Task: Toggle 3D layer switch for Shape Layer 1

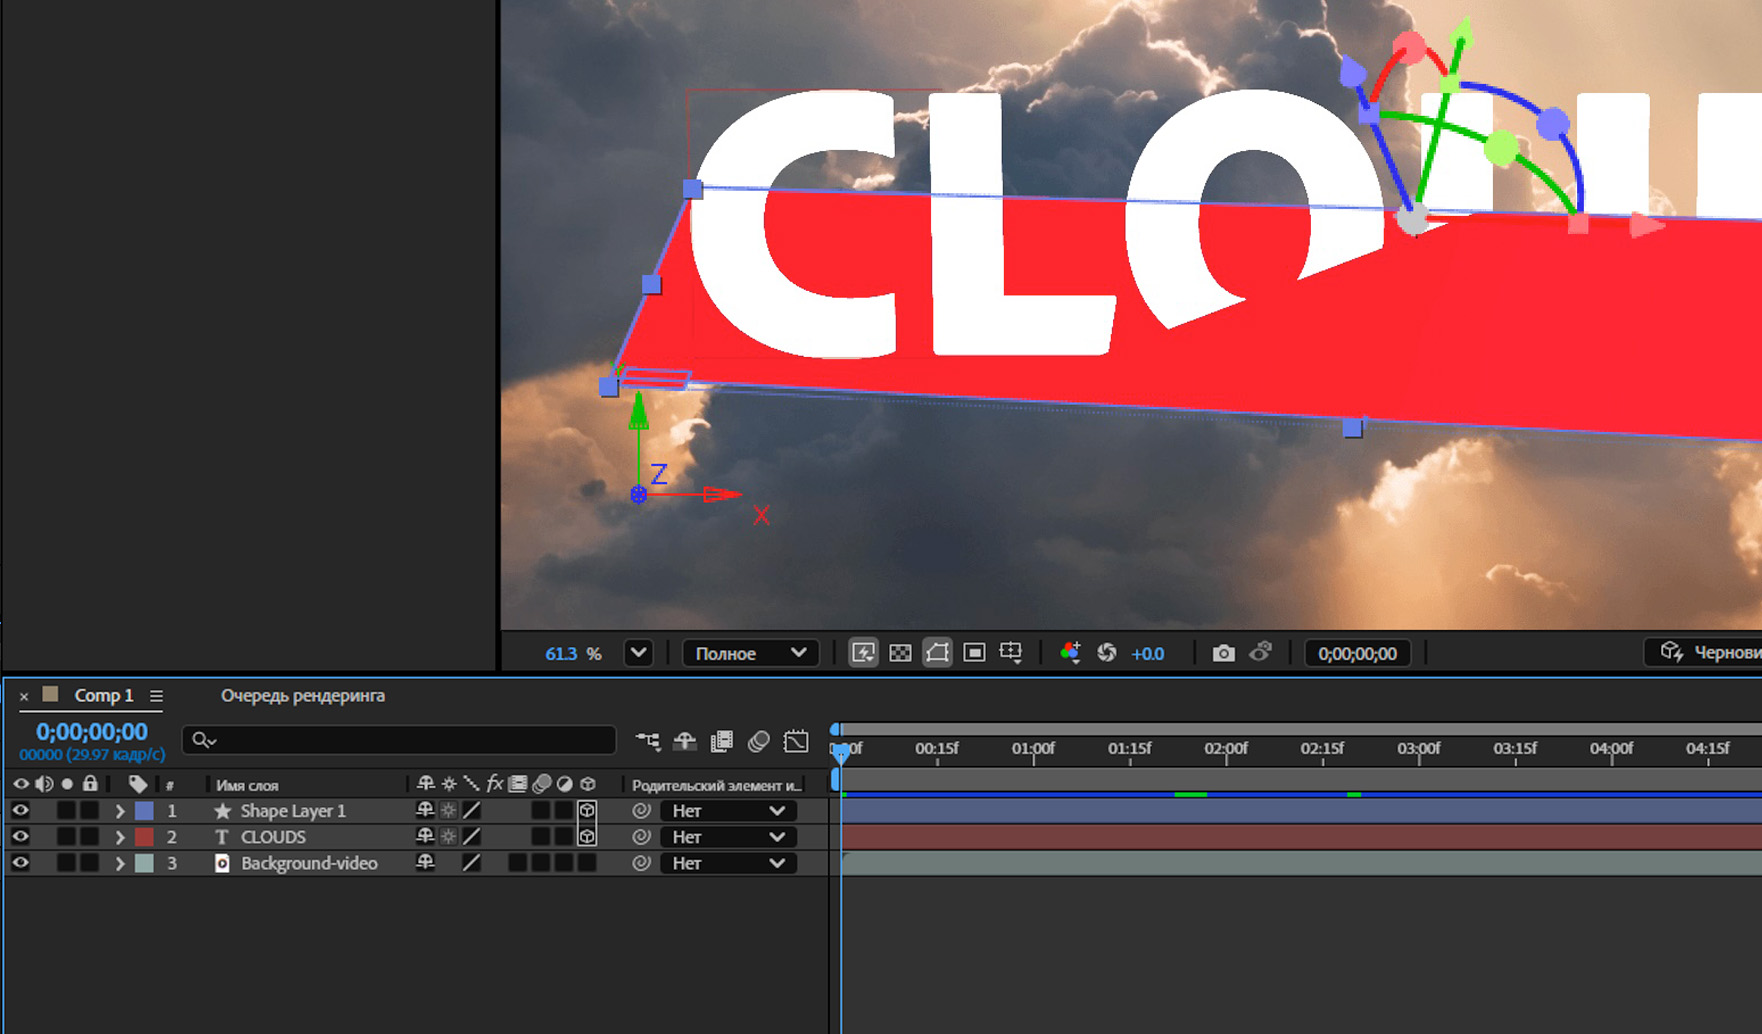Action: 587,811
